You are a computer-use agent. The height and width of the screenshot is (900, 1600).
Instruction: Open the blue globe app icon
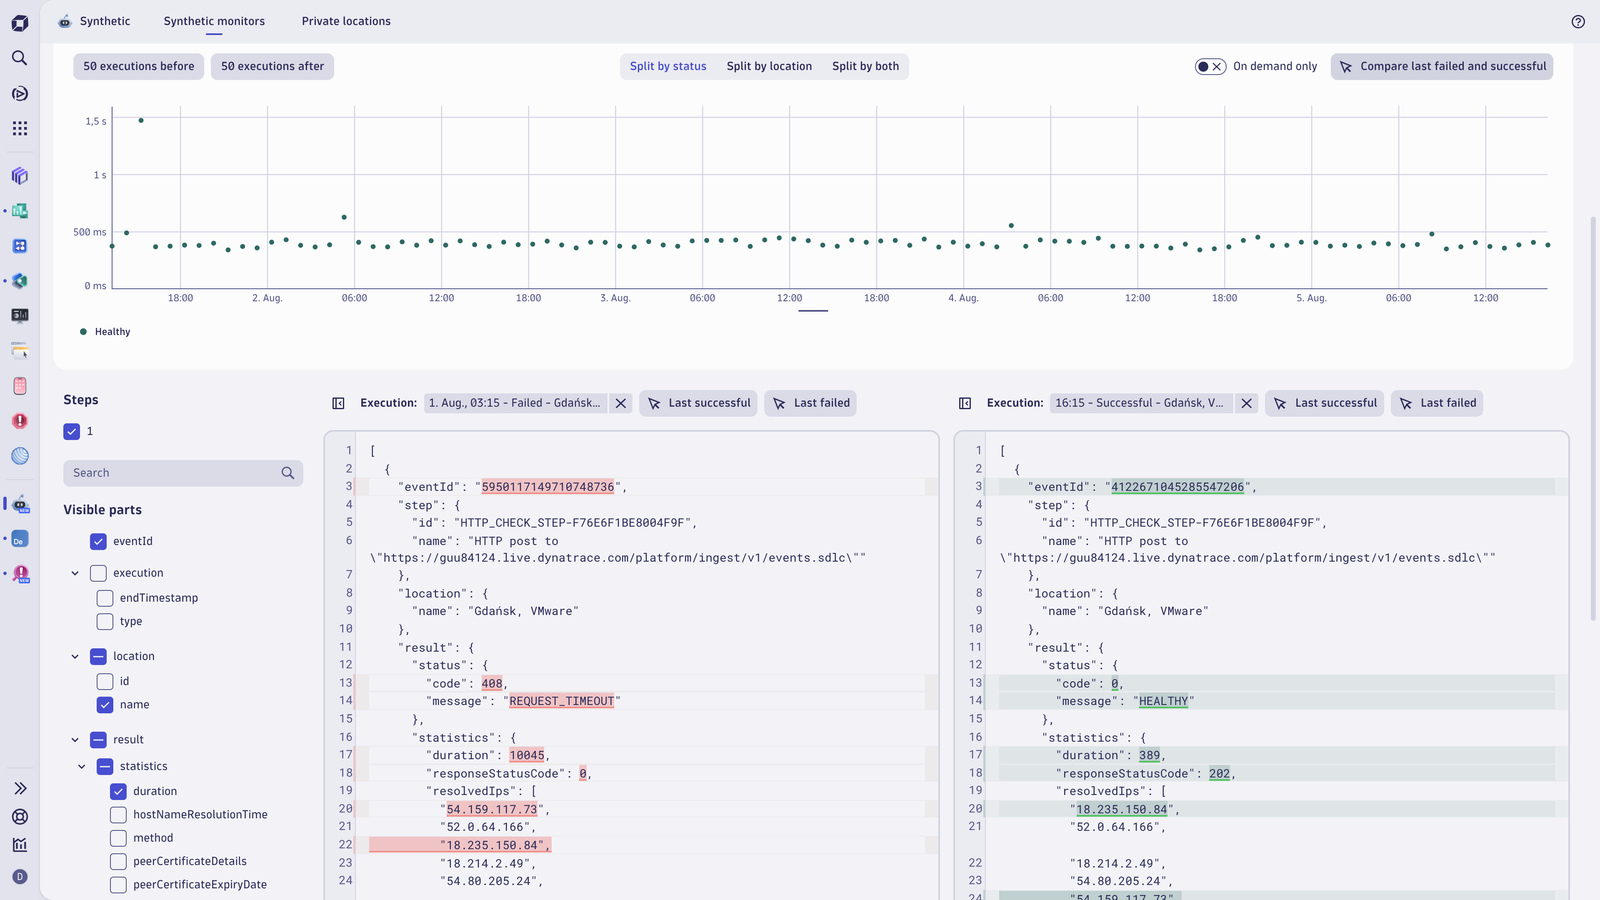(x=19, y=456)
